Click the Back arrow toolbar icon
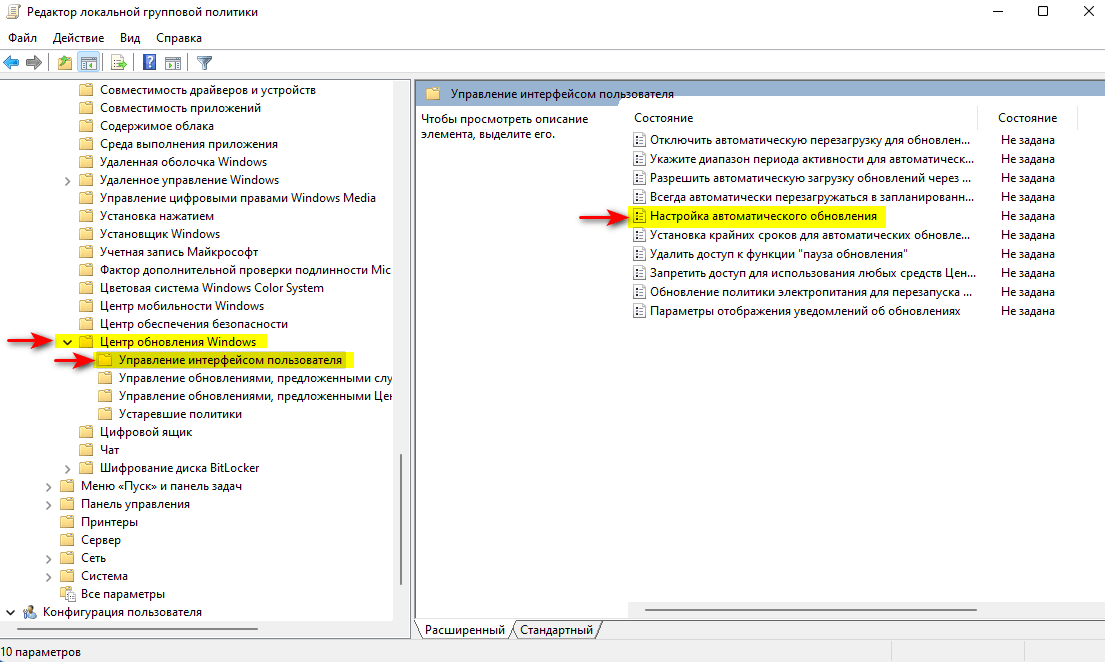Image resolution: width=1105 pixels, height=662 pixels. [x=11, y=63]
